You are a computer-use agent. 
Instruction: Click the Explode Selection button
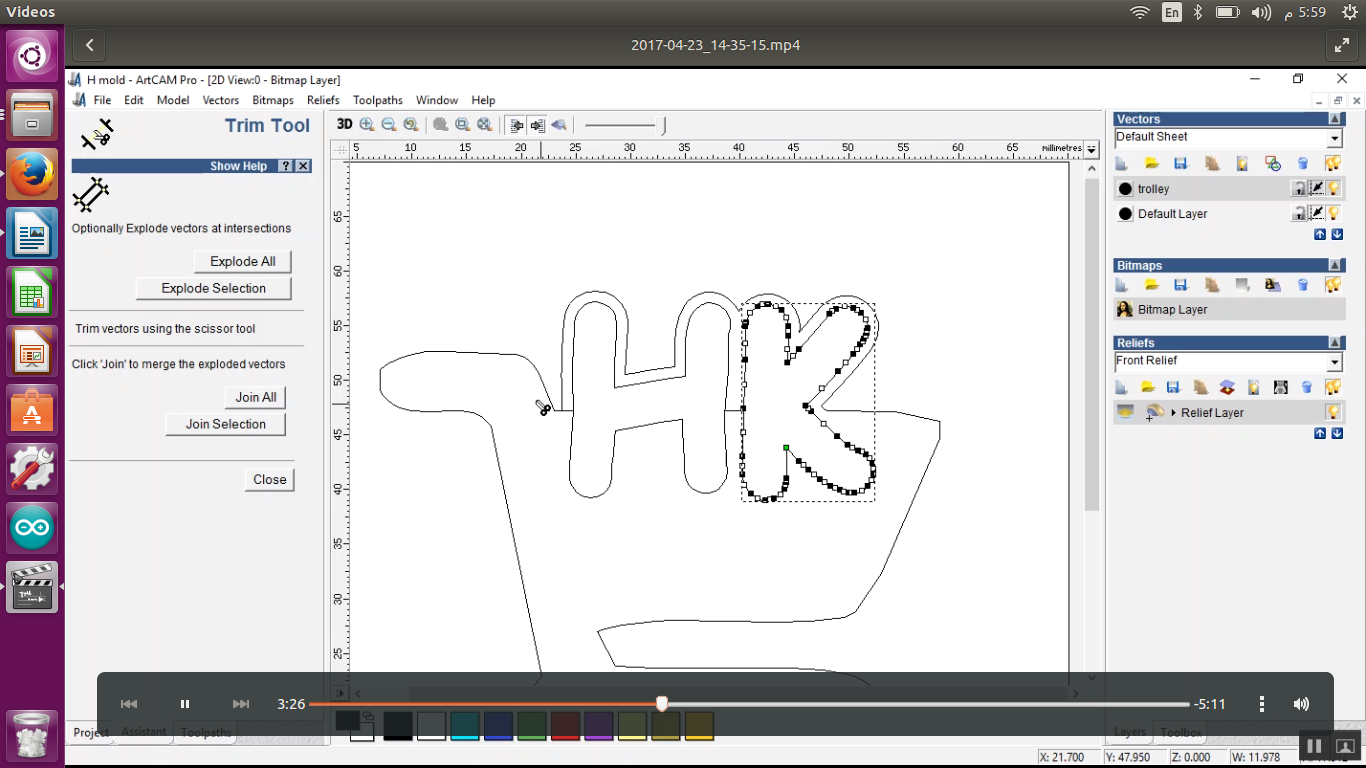[x=214, y=288]
